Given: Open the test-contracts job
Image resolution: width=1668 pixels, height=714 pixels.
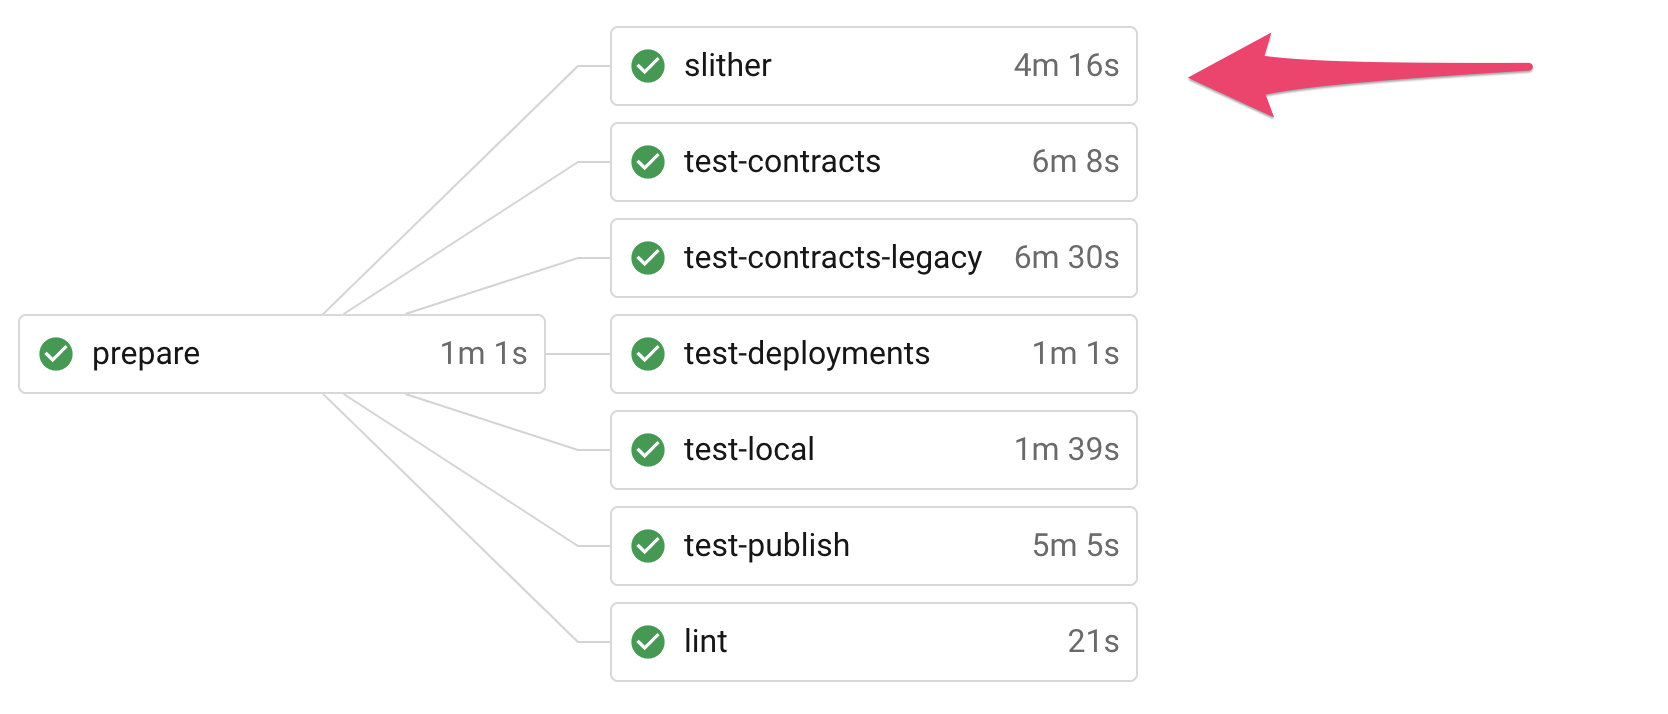Looking at the screenshot, I should (782, 162).
